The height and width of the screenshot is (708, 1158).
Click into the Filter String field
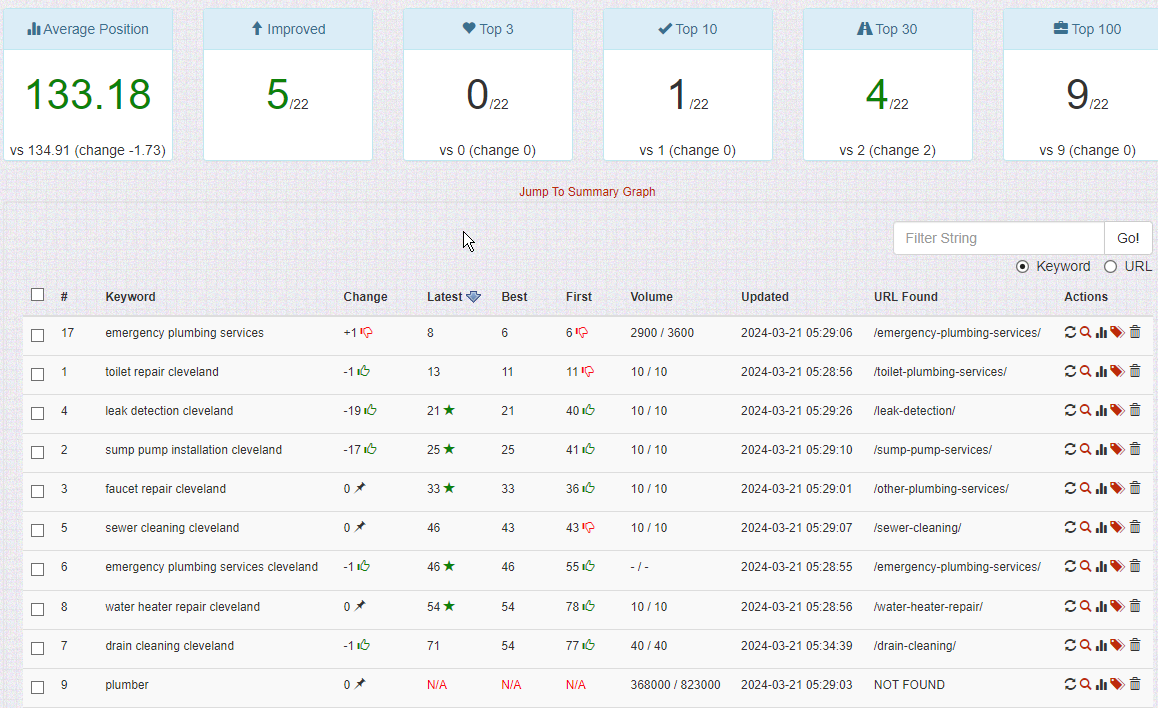click(998, 238)
